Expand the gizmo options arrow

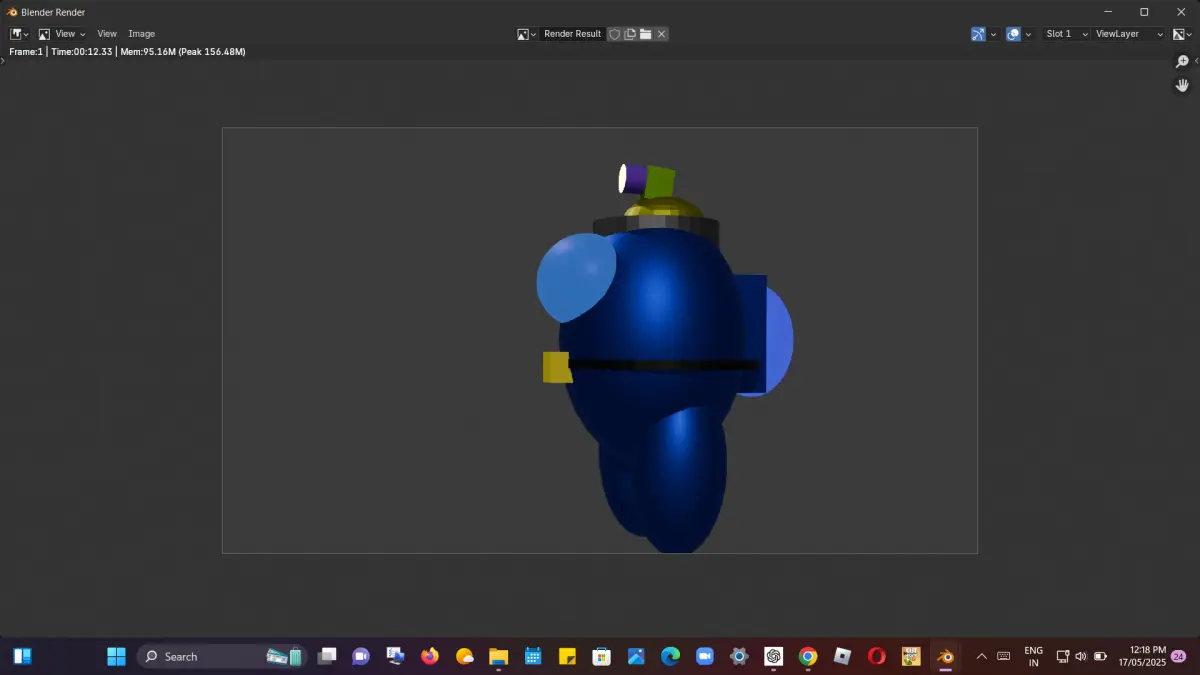click(x=993, y=34)
